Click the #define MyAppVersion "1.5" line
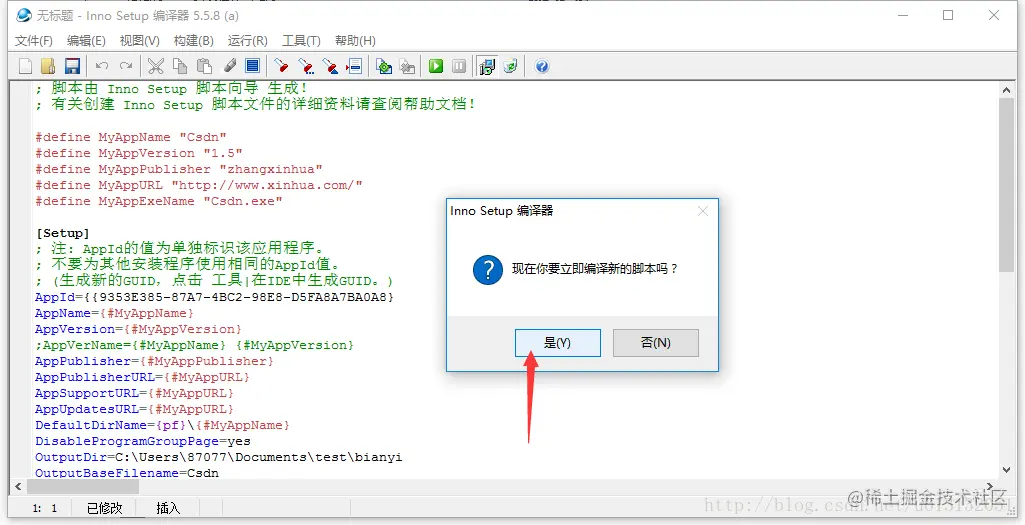The height and width of the screenshot is (525, 1025). (139, 153)
